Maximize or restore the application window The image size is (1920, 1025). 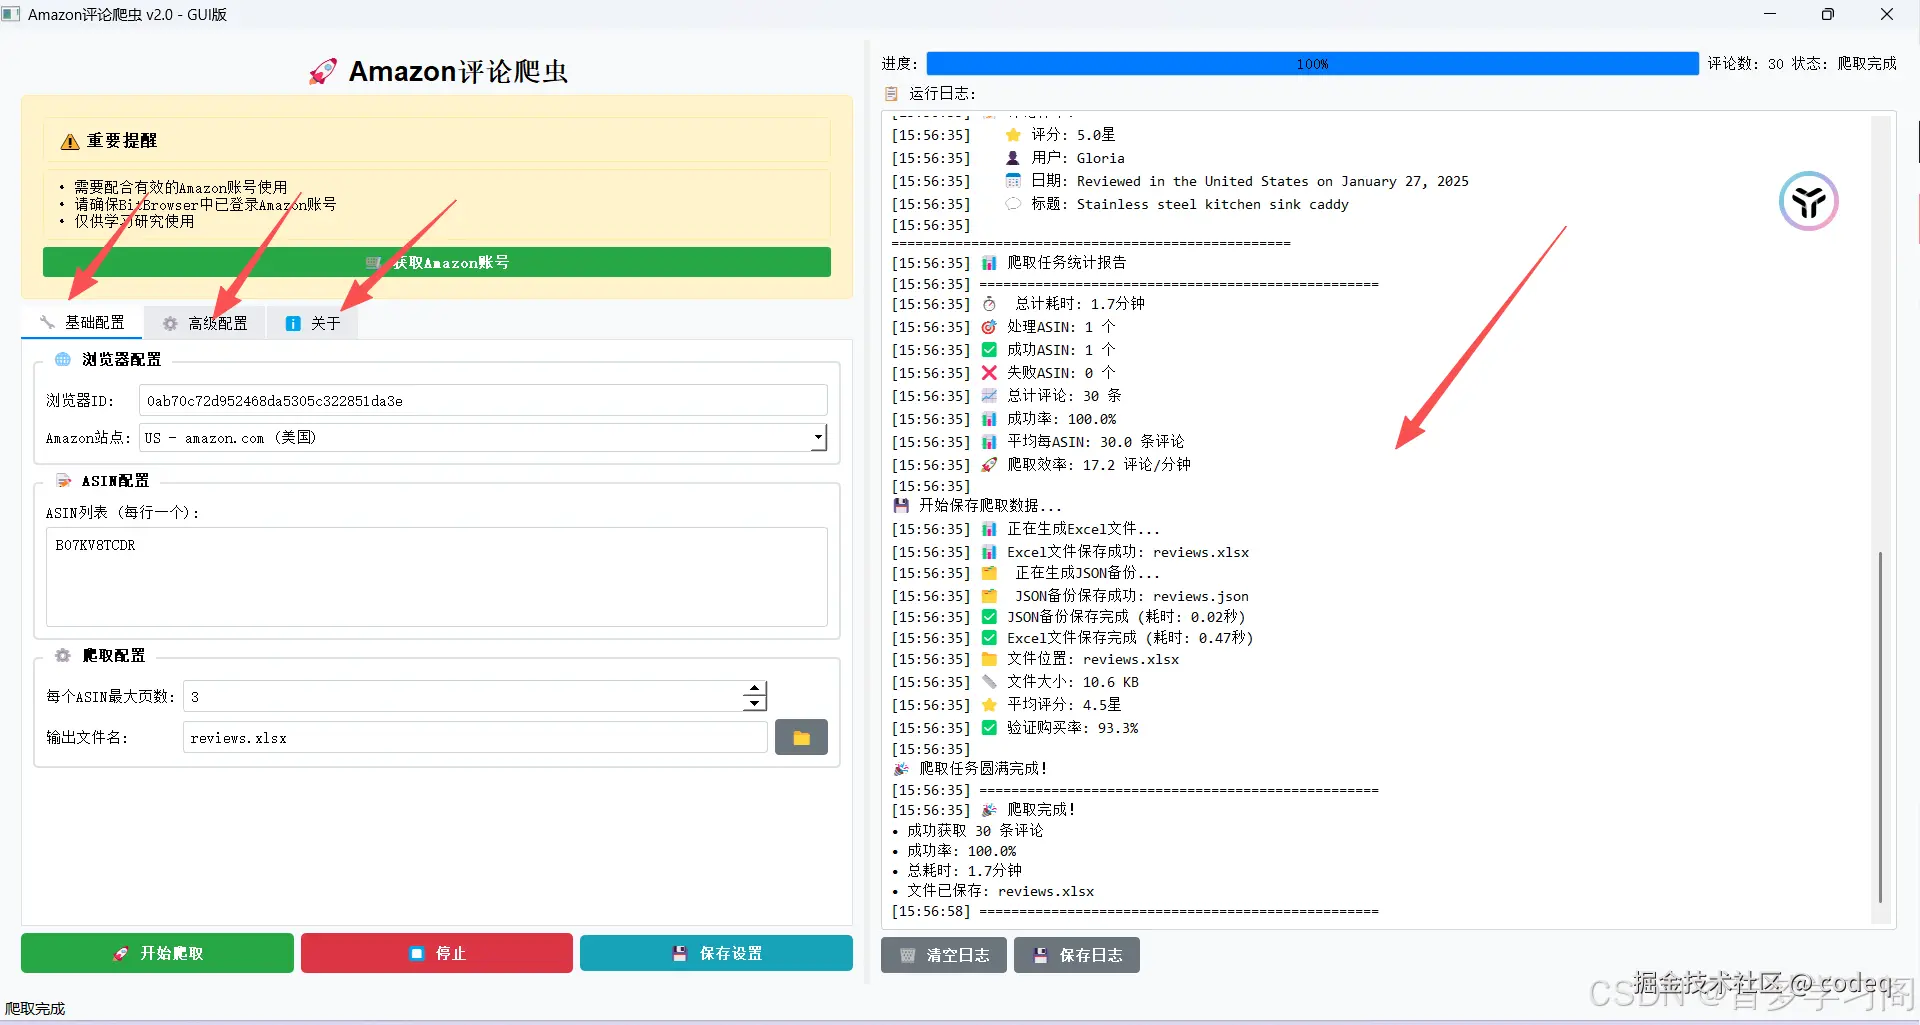(1828, 14)
